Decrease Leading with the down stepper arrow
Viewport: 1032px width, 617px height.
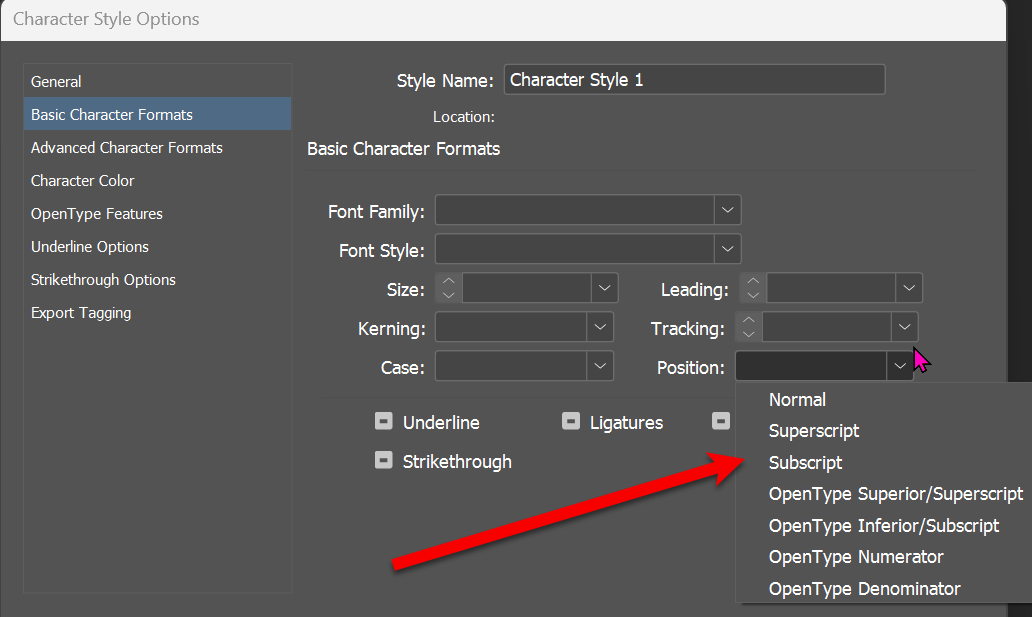[753, 297]
